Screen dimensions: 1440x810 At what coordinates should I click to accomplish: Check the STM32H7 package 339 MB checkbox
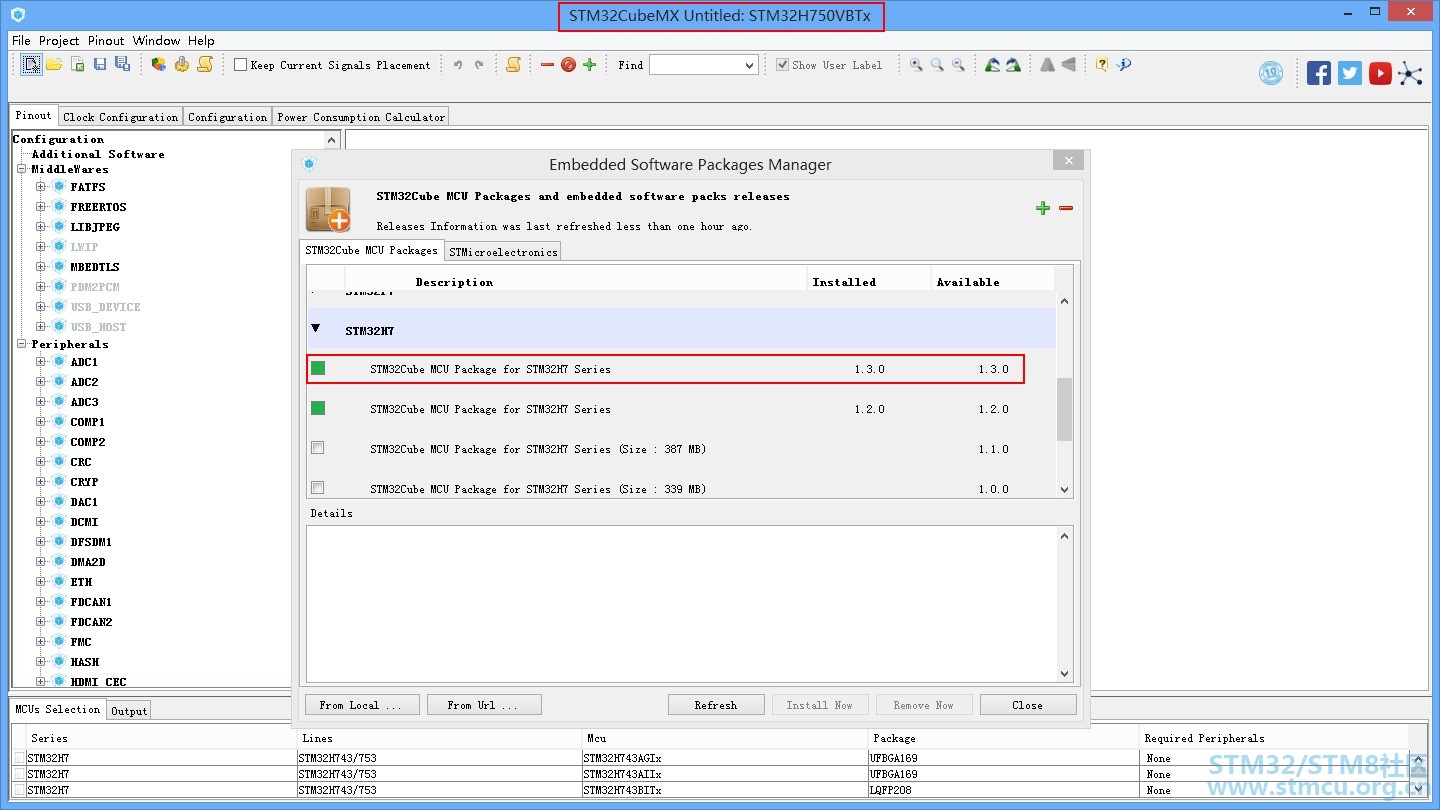318,488
